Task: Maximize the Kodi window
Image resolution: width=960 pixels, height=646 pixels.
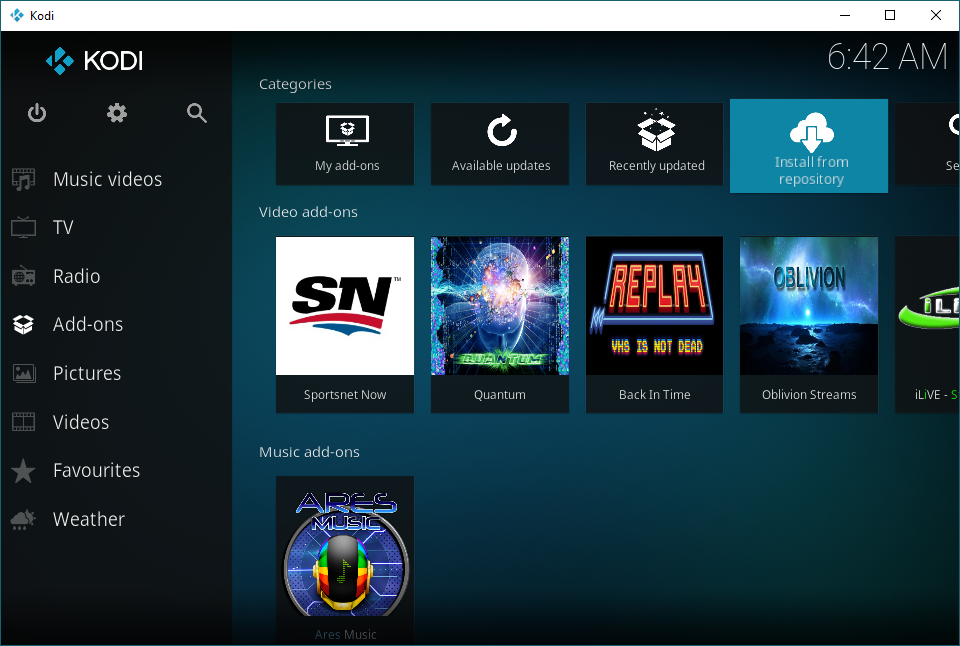Action: coord(890,15)
